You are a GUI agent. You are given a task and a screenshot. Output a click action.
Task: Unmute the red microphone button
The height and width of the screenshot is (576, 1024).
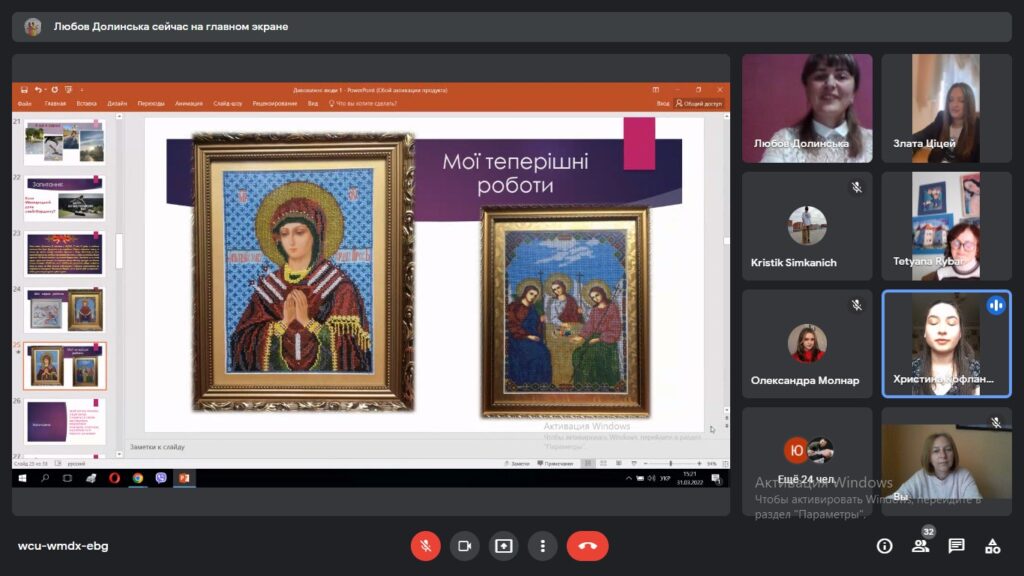(x=425, y=546)
